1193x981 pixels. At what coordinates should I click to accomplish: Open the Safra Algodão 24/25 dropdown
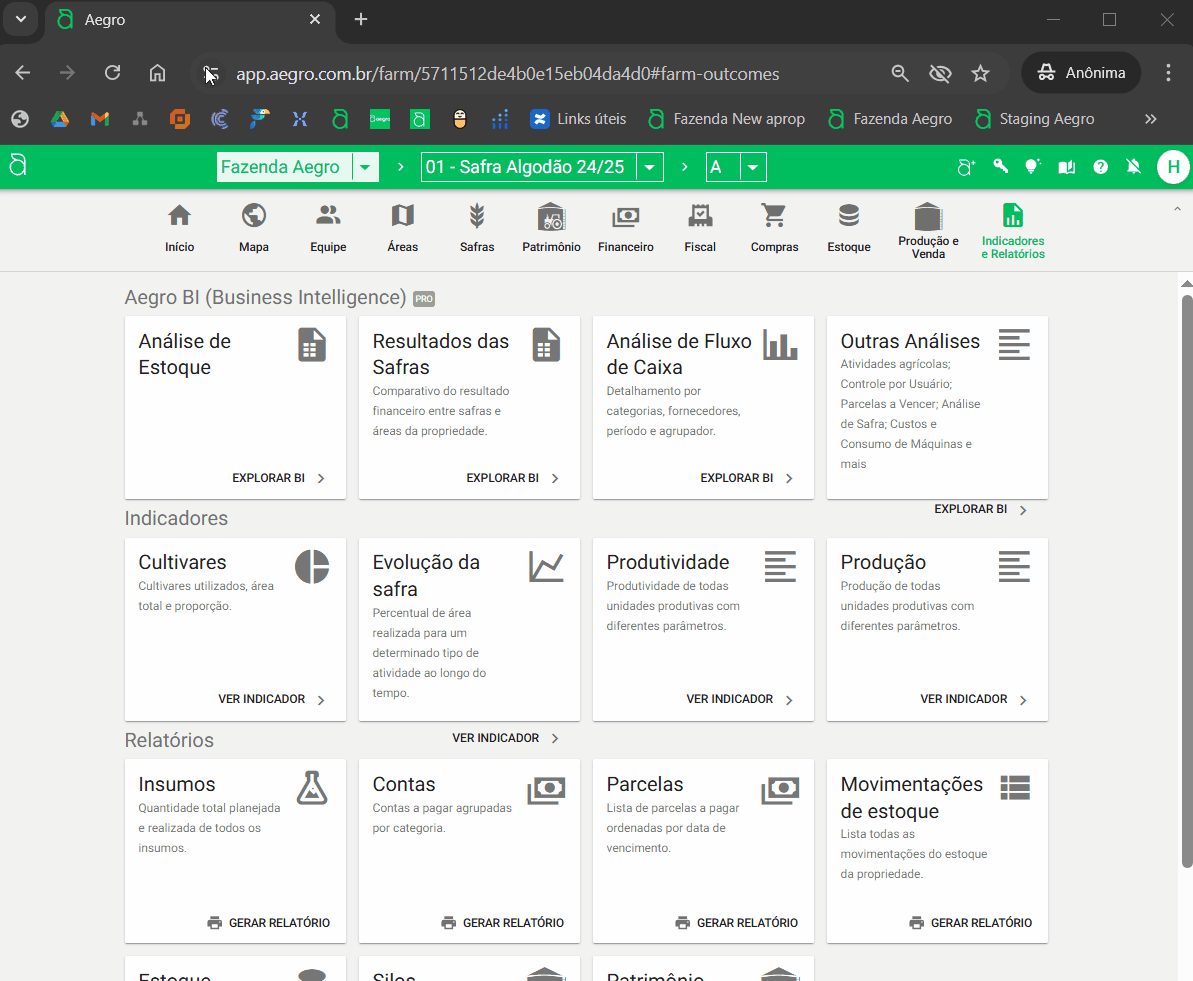[650, 167]
